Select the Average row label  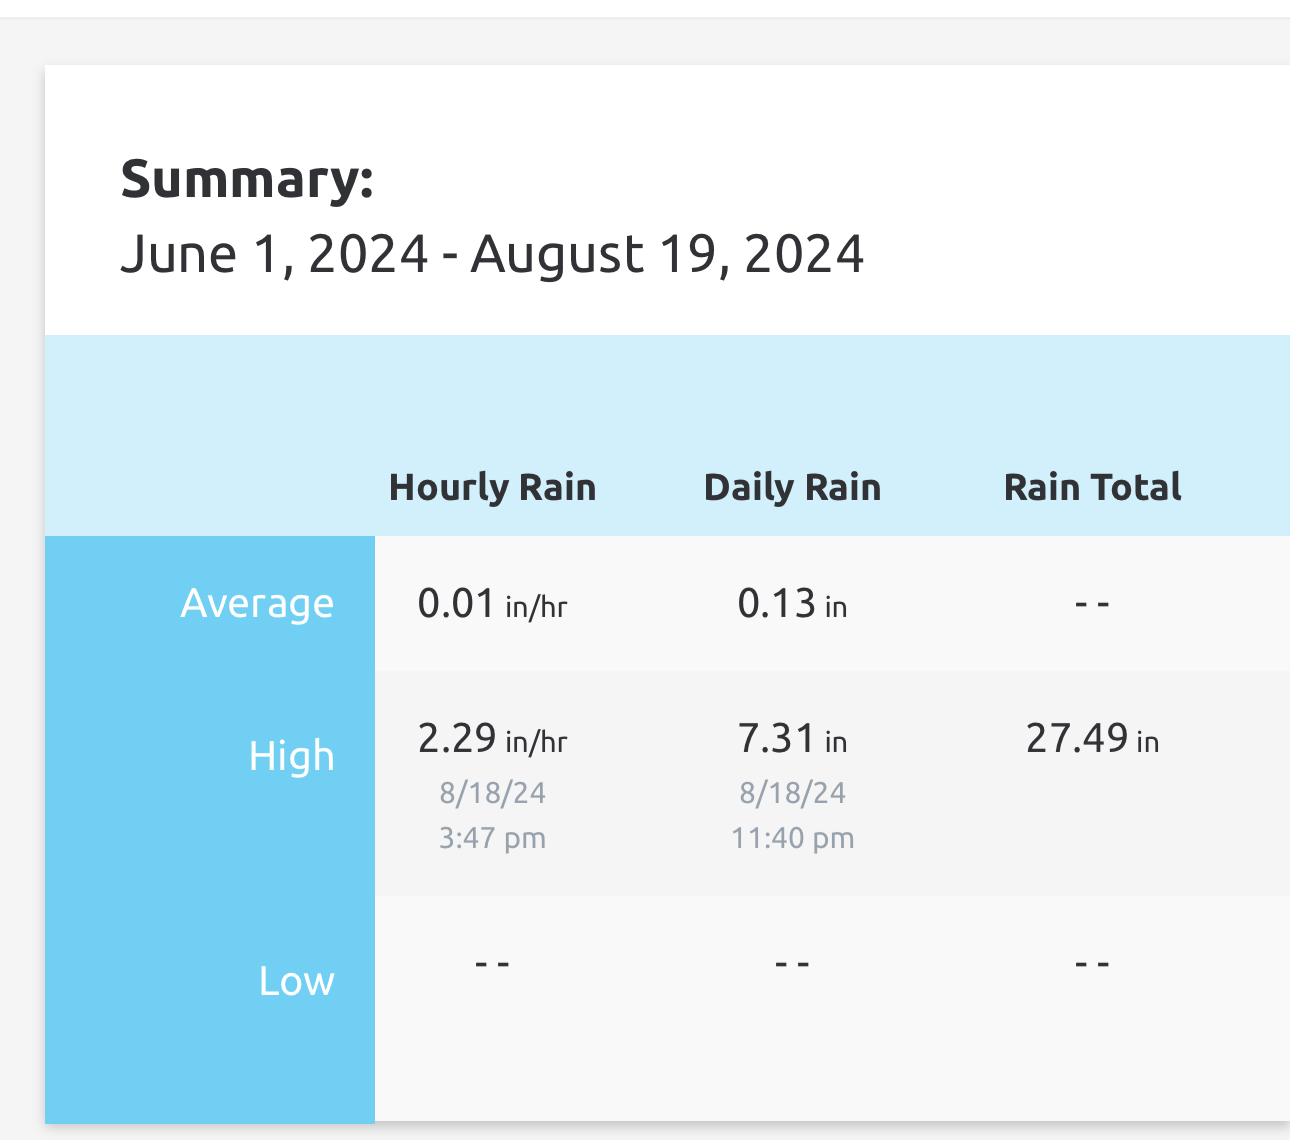257,603
